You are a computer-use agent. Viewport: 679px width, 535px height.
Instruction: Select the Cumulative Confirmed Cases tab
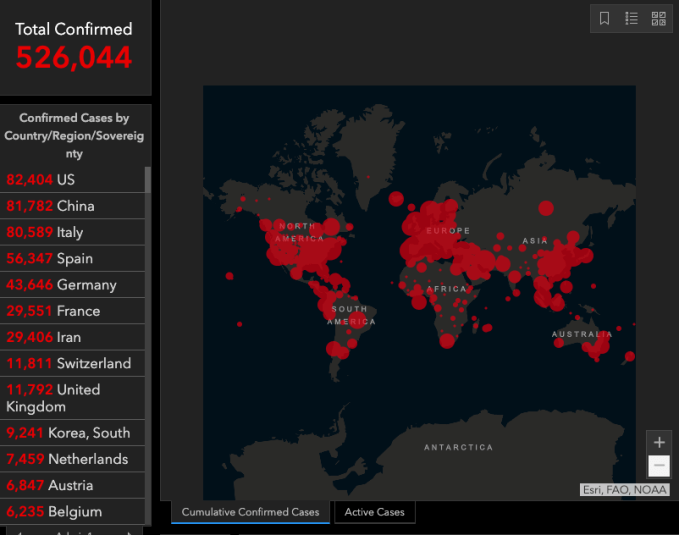coord(250,512)
